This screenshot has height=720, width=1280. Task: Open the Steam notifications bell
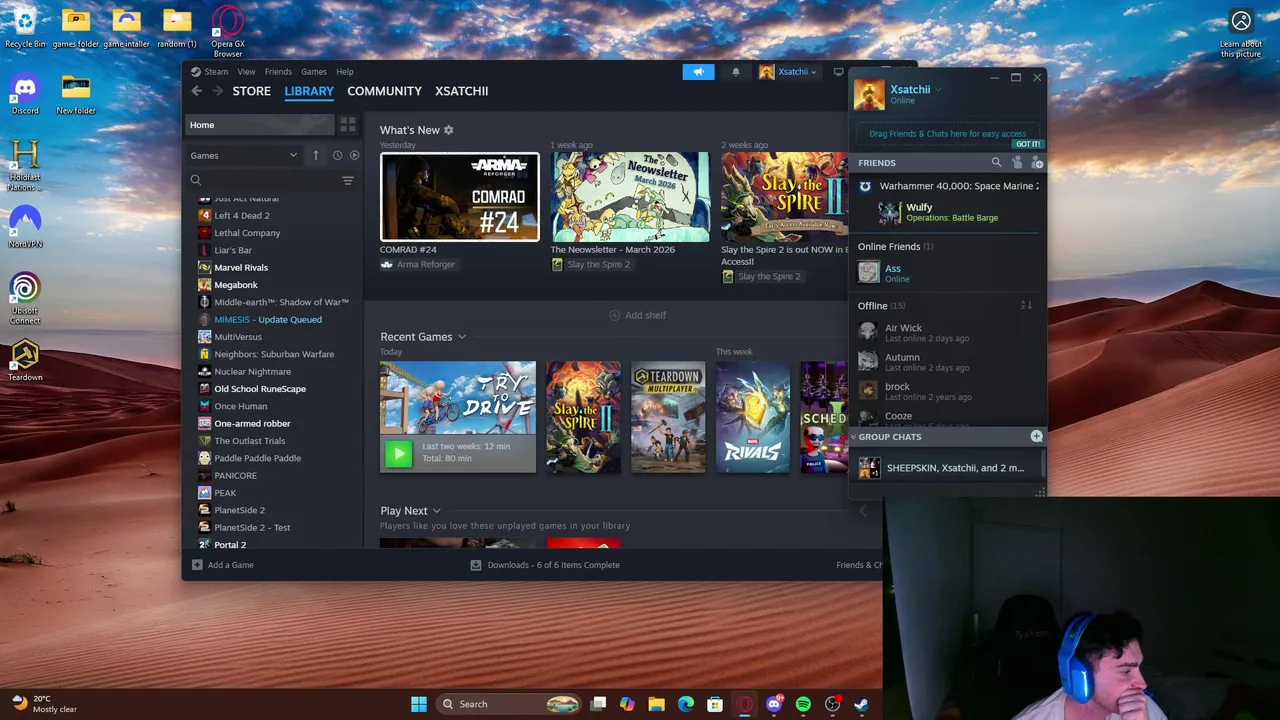(736, 72)
